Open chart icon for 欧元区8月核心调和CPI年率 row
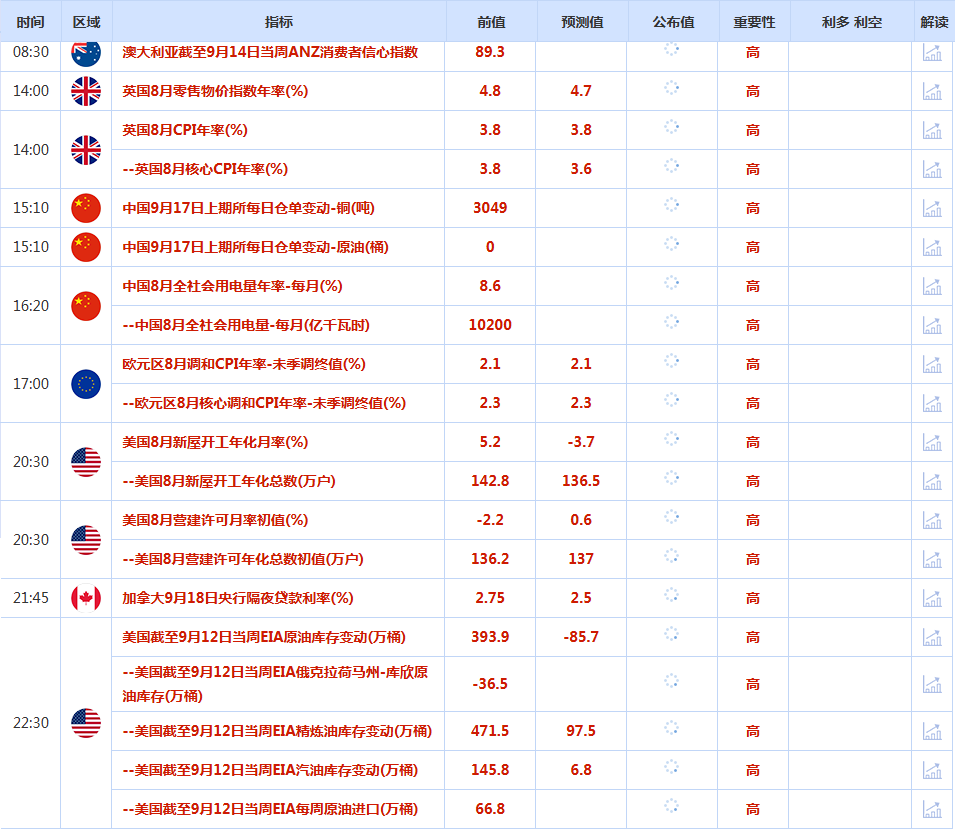 (932, 404)
